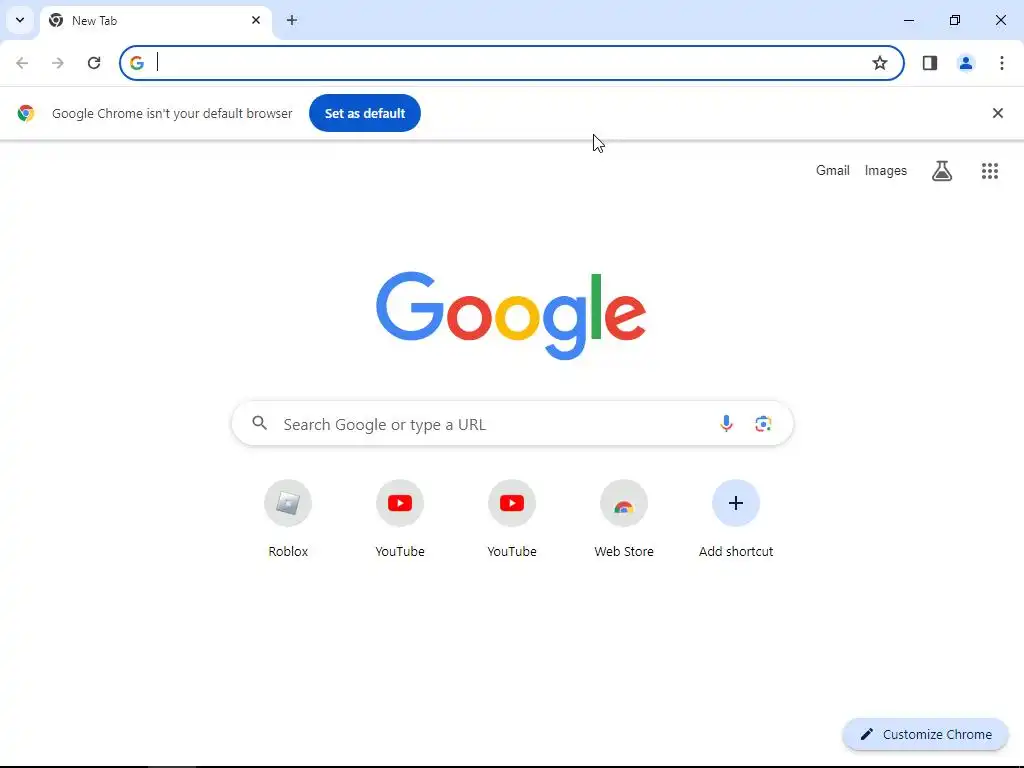
Task: Open the tab search dropdown arrow
Action: click(20, 20)
